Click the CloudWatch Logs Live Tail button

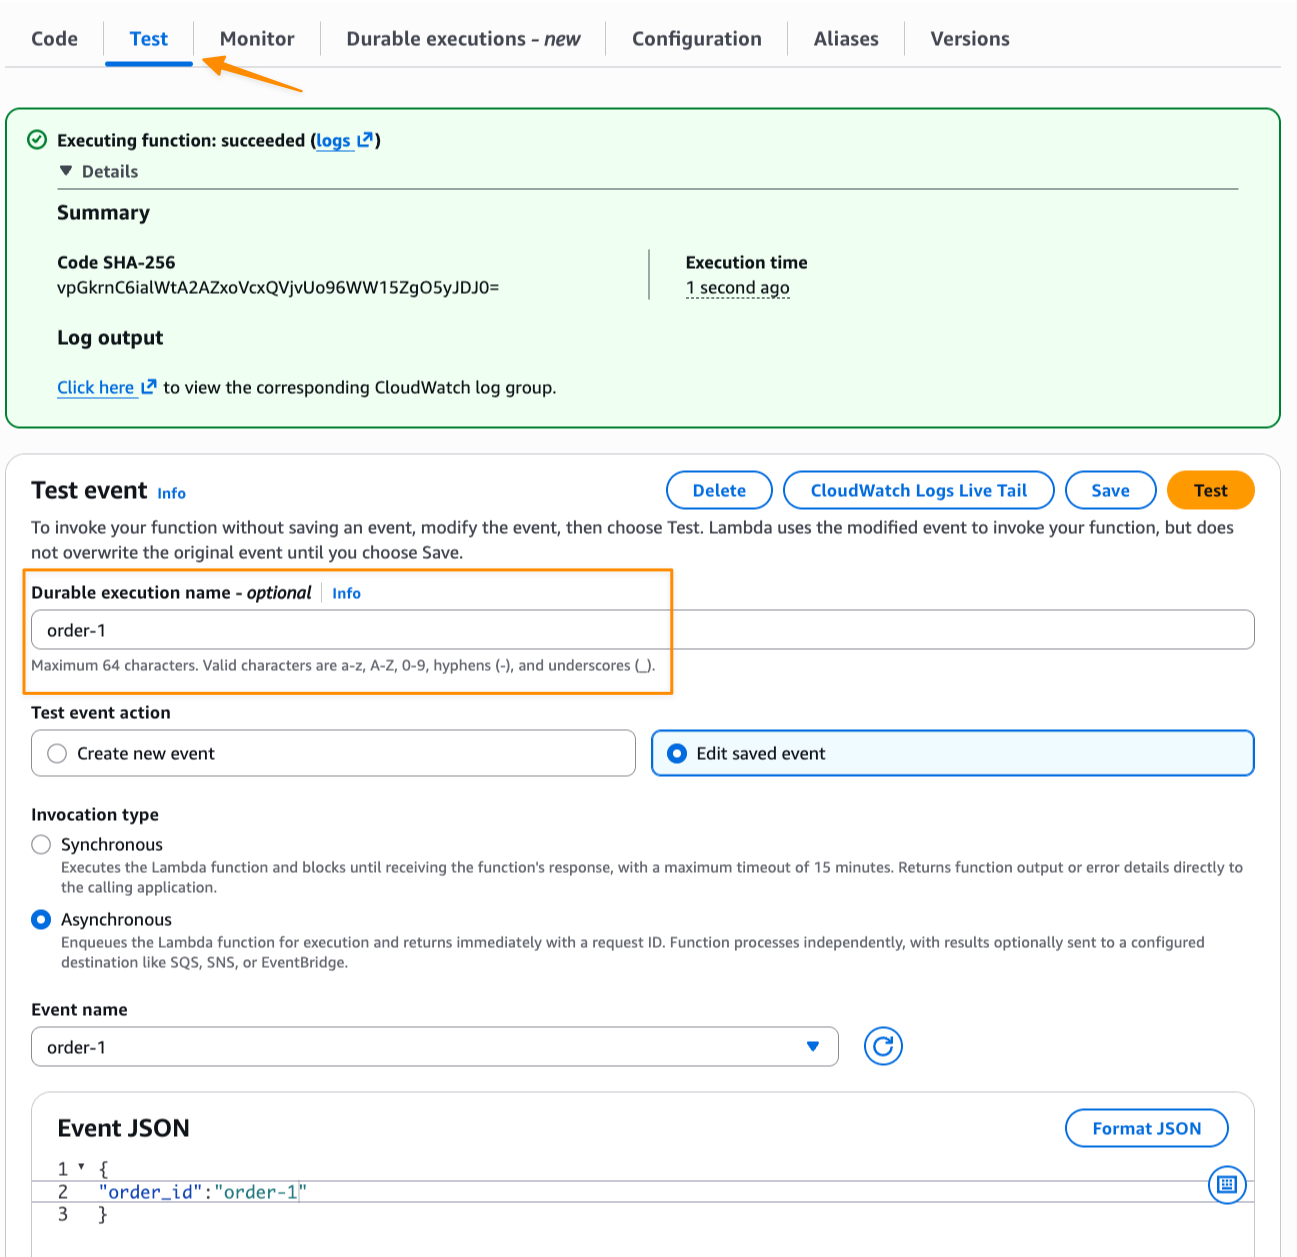pyautogui.click(x=918, y=490)
